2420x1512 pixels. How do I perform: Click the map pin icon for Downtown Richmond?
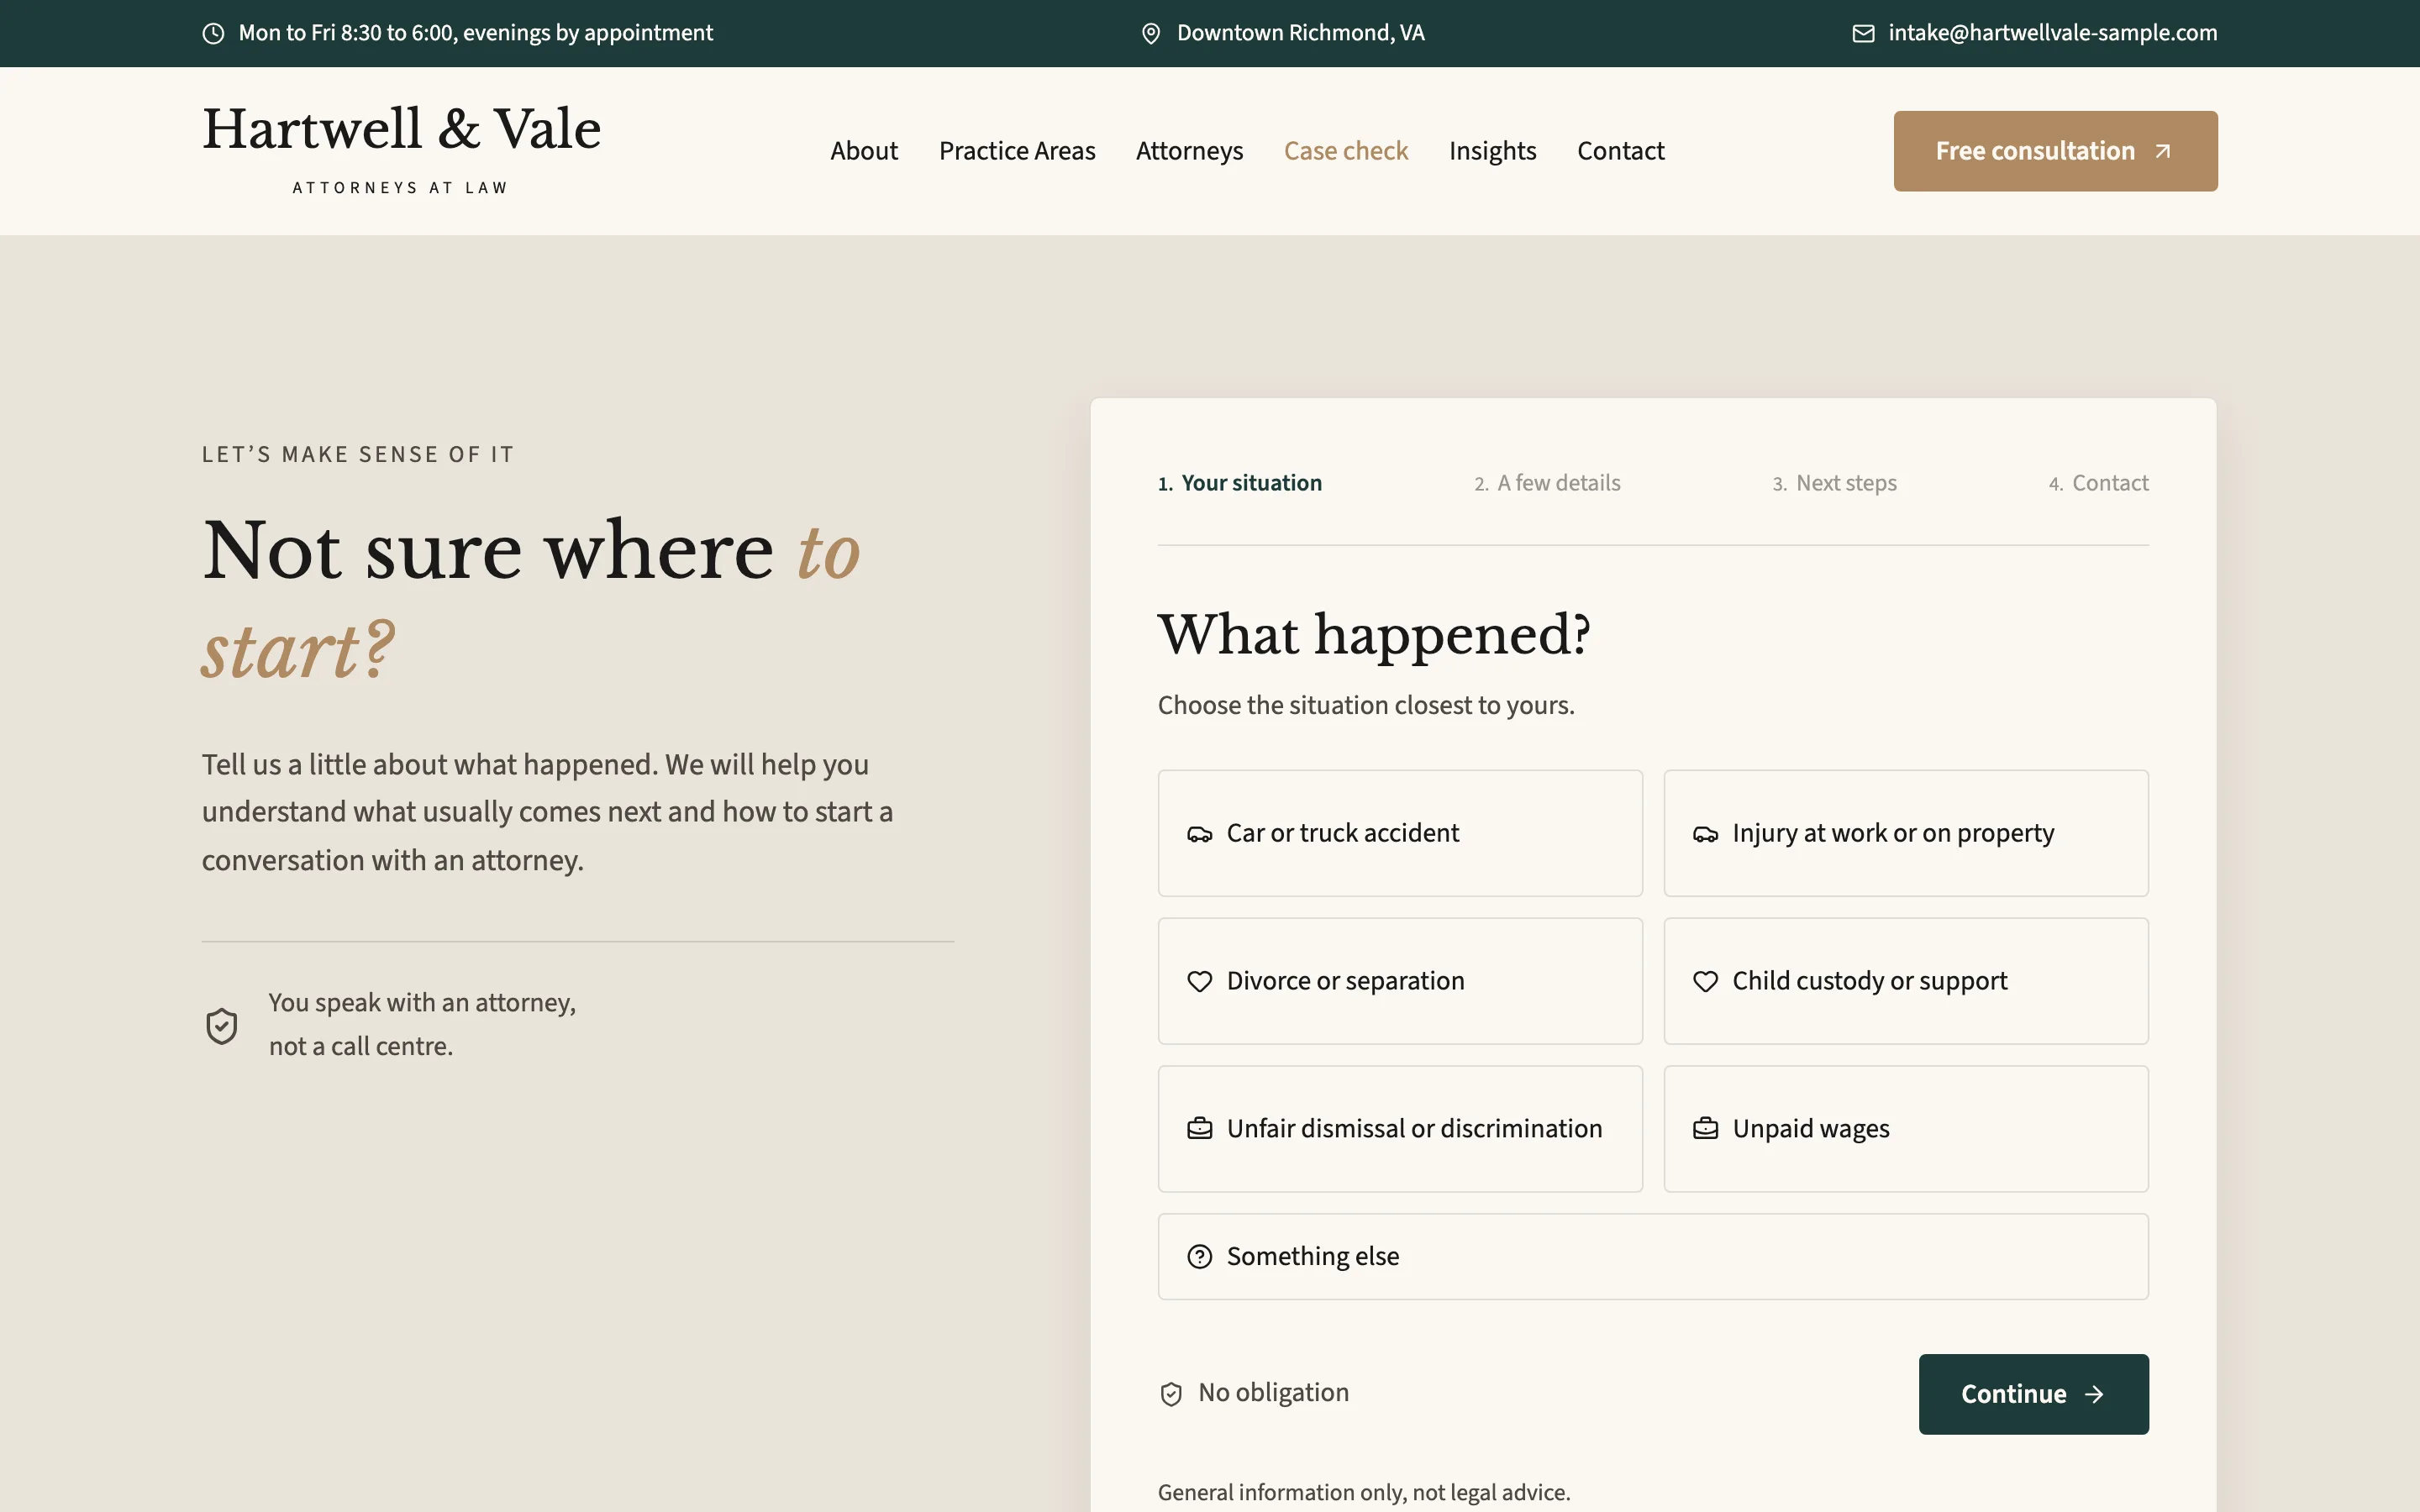[1151, 33]
